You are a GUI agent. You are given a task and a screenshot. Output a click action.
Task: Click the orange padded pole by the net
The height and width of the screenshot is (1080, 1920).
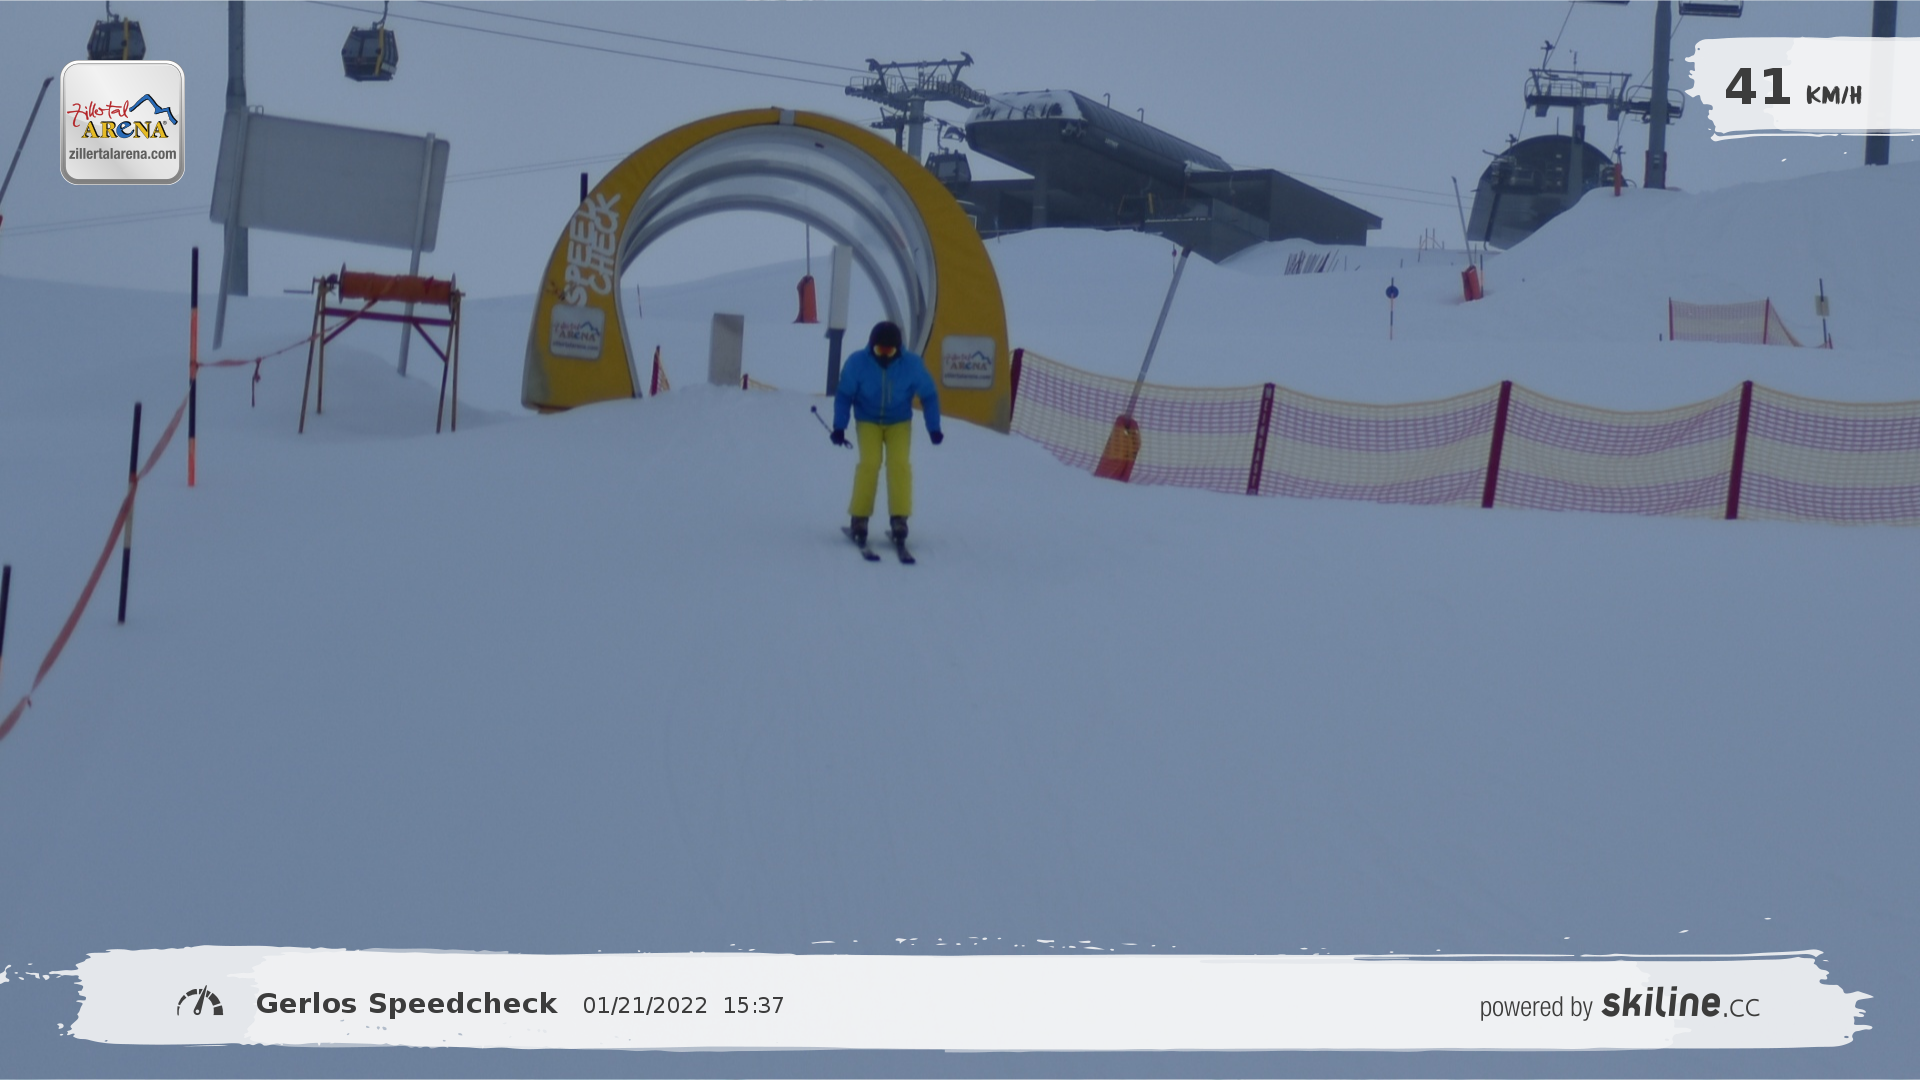click(x=1118, y=448)
